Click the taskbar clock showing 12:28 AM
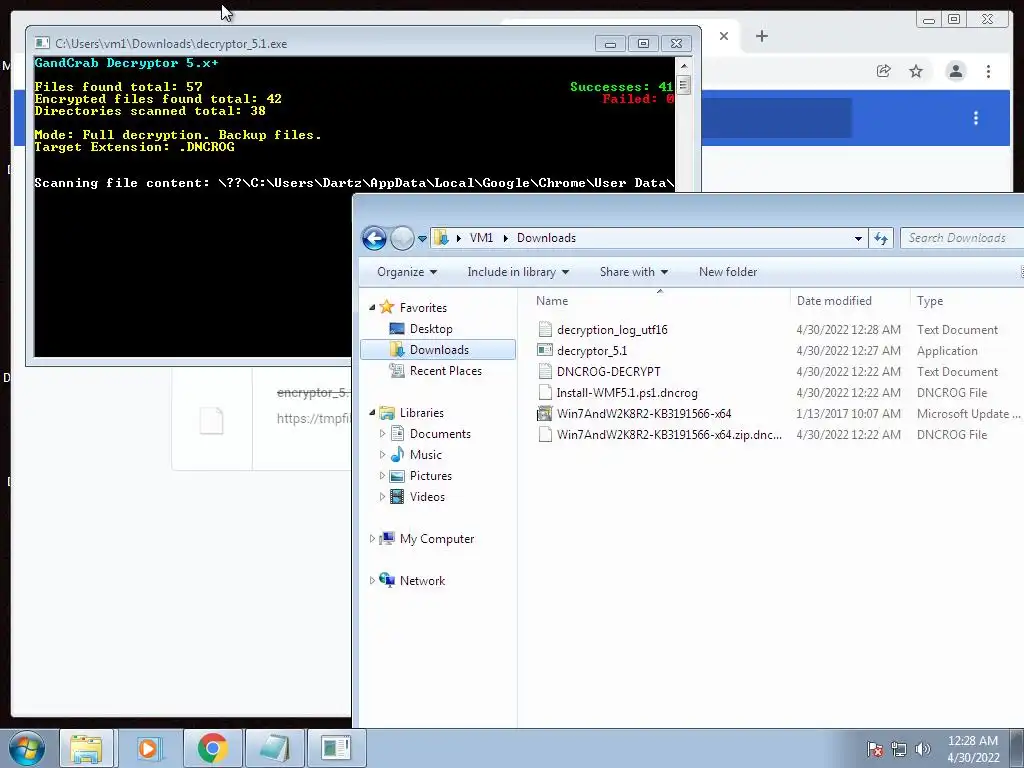 coord(972,749)
